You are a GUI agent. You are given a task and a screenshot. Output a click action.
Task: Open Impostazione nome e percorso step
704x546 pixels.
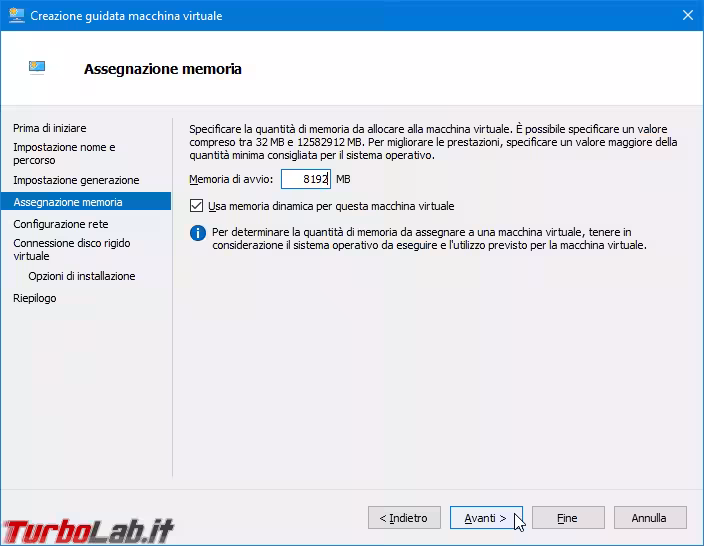coord(64,153)
